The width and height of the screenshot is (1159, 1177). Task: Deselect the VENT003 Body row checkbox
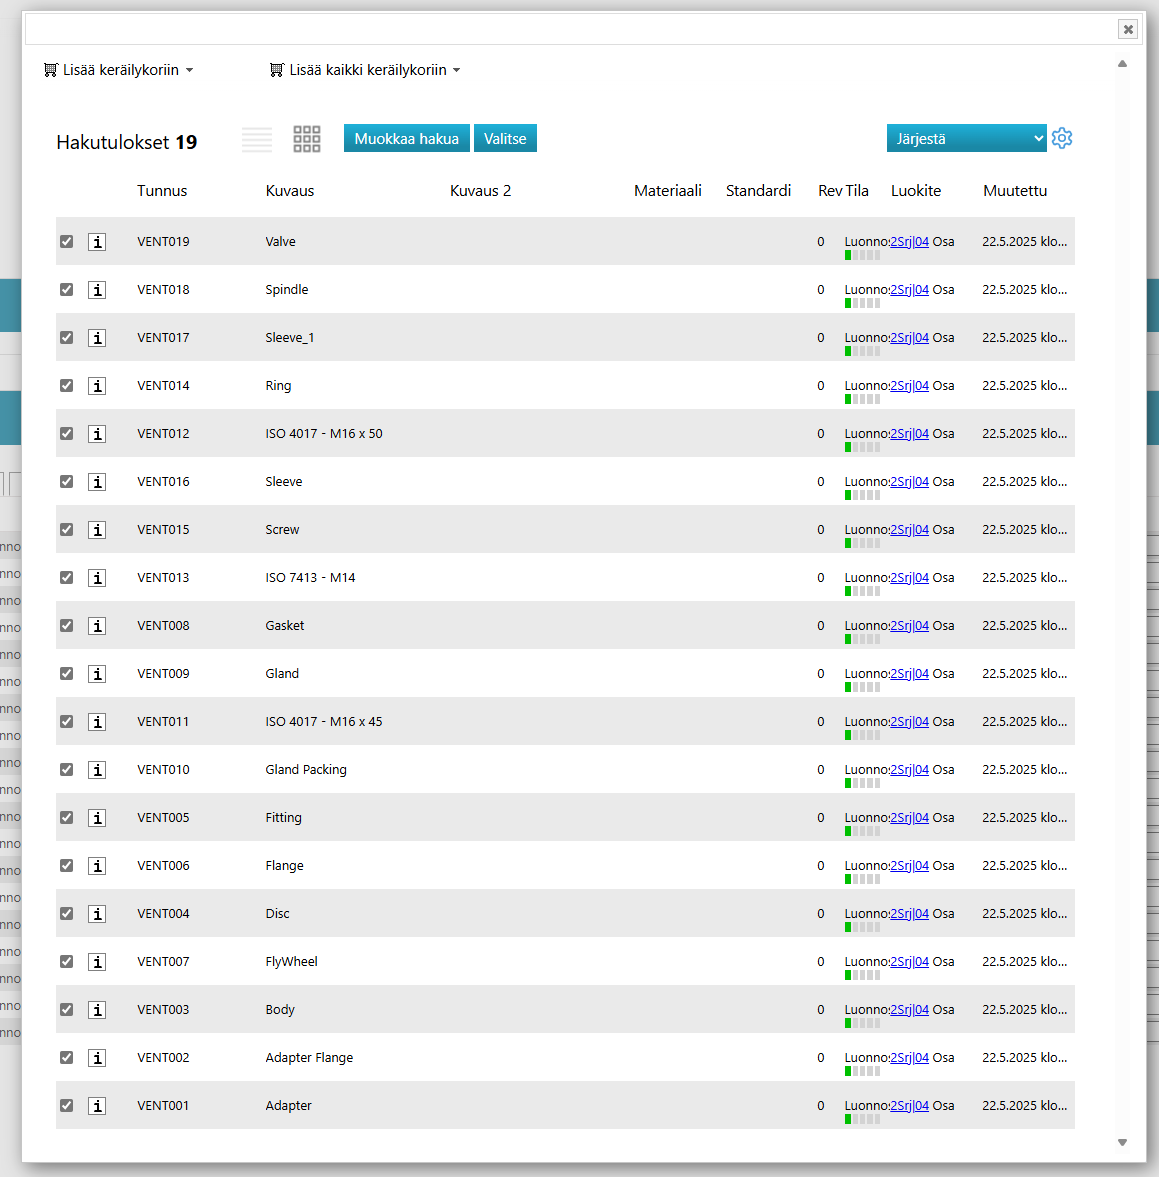[x=67, y=1010]
